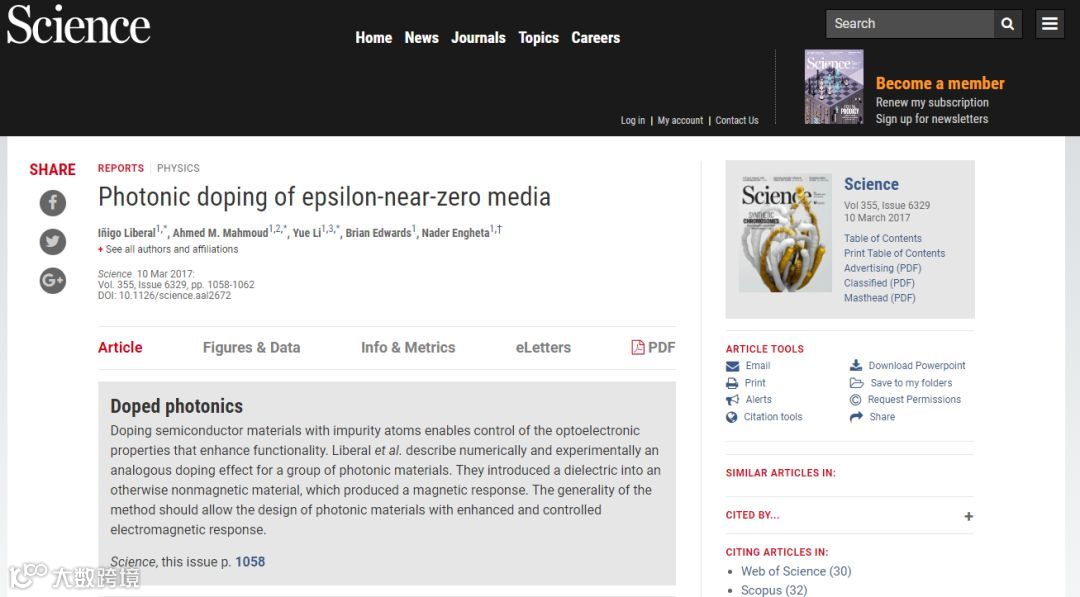The width and height of the screenshot is (1080, 597).
Task: Expand the Cited By section
Action: click(968, 516)
